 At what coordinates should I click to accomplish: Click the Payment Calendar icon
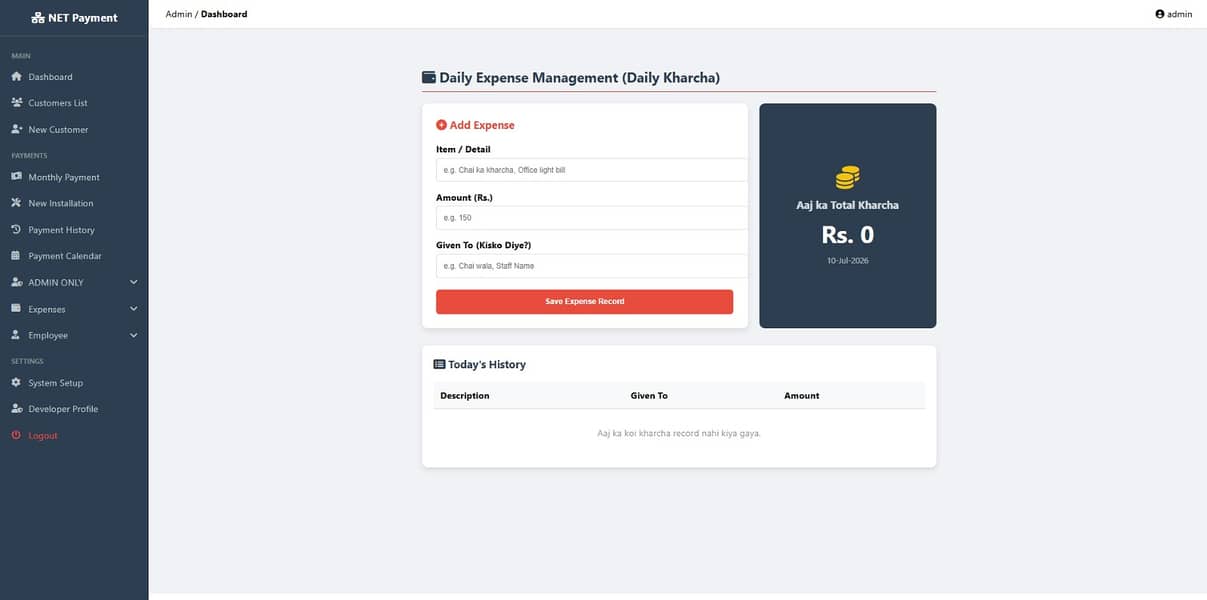coord(16,256)
